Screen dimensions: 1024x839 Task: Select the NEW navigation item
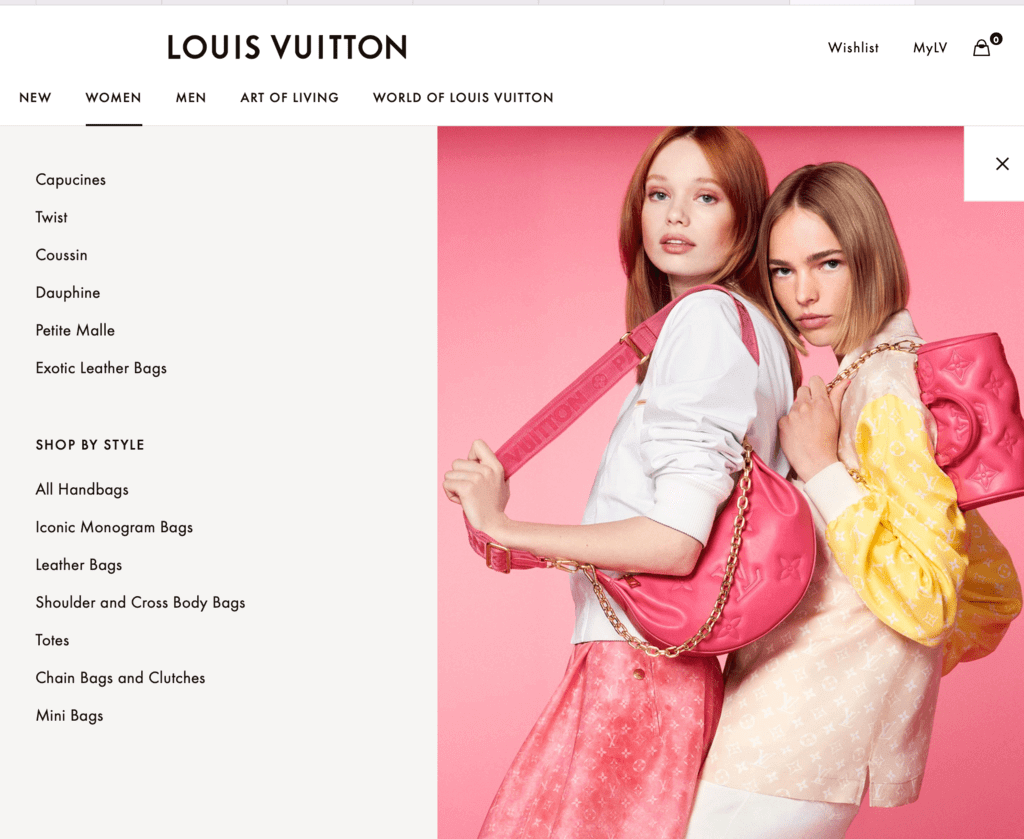pyautogui.click(x=35, y=97)
